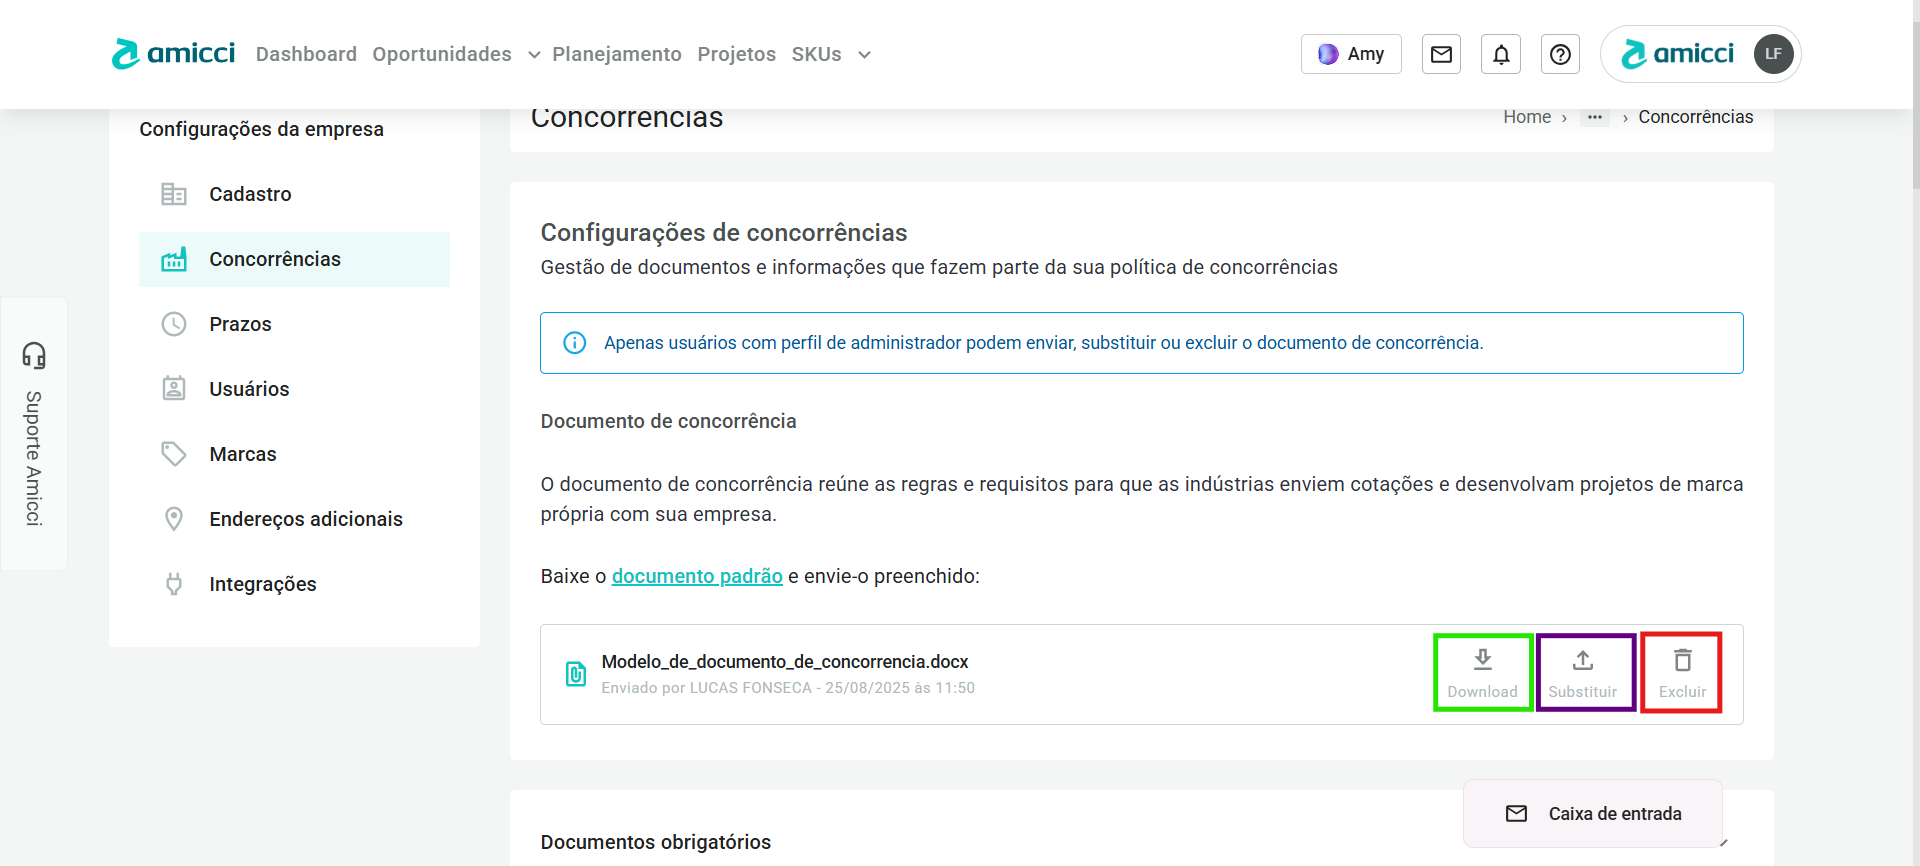Expand the SKUs dropdown chevron
This screenshot has width=1920, height=866.
pyautogui.click(x=864, y=55)
